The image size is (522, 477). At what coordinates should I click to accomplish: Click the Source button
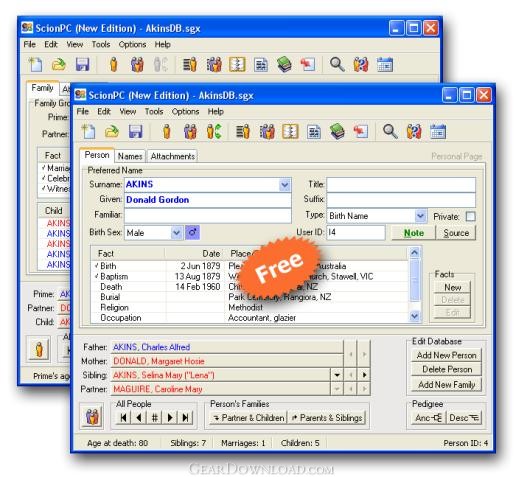tap(456, 233)
